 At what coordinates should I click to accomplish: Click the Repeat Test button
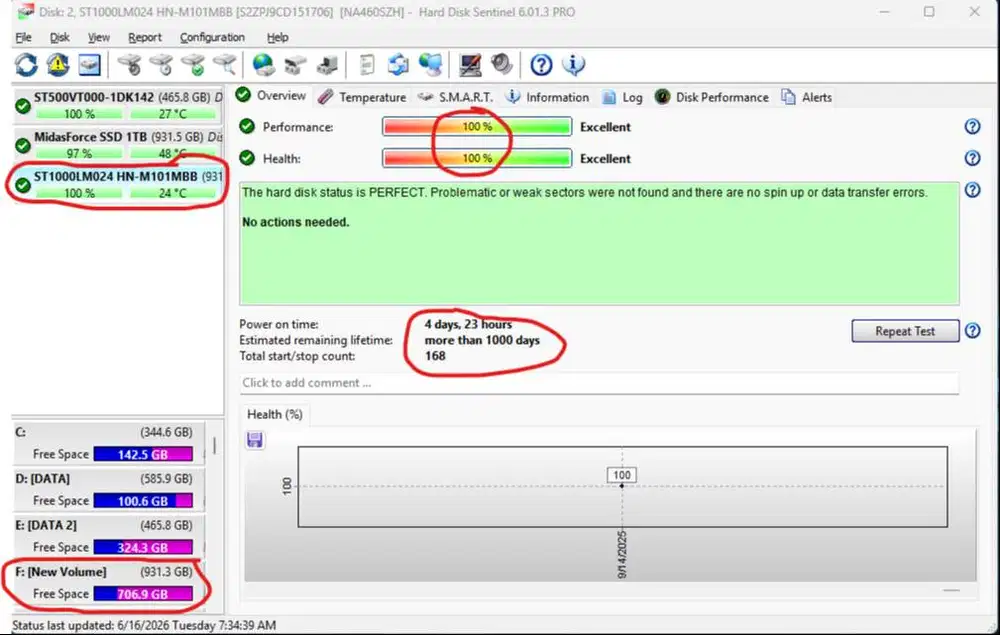pyautogui.click(x=905, y=331)
